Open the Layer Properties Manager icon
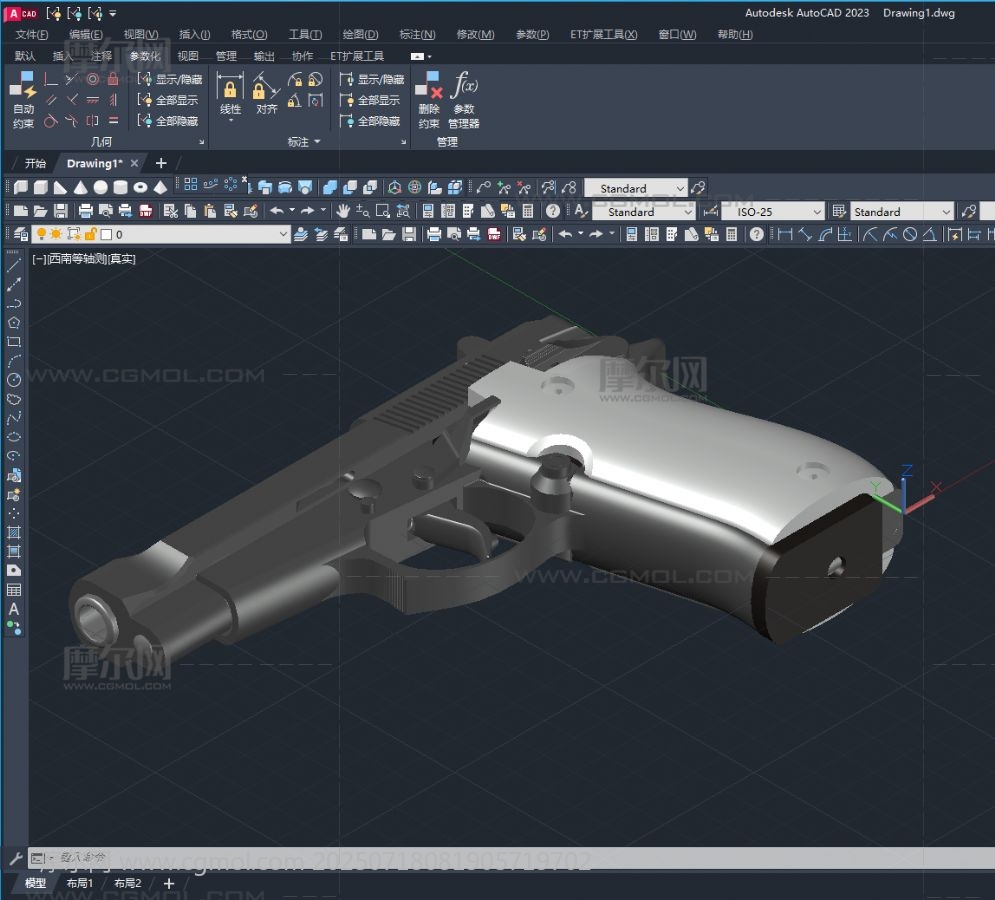Image resolution: width=995 pixels, height=900 pixels. pos(21,234)
